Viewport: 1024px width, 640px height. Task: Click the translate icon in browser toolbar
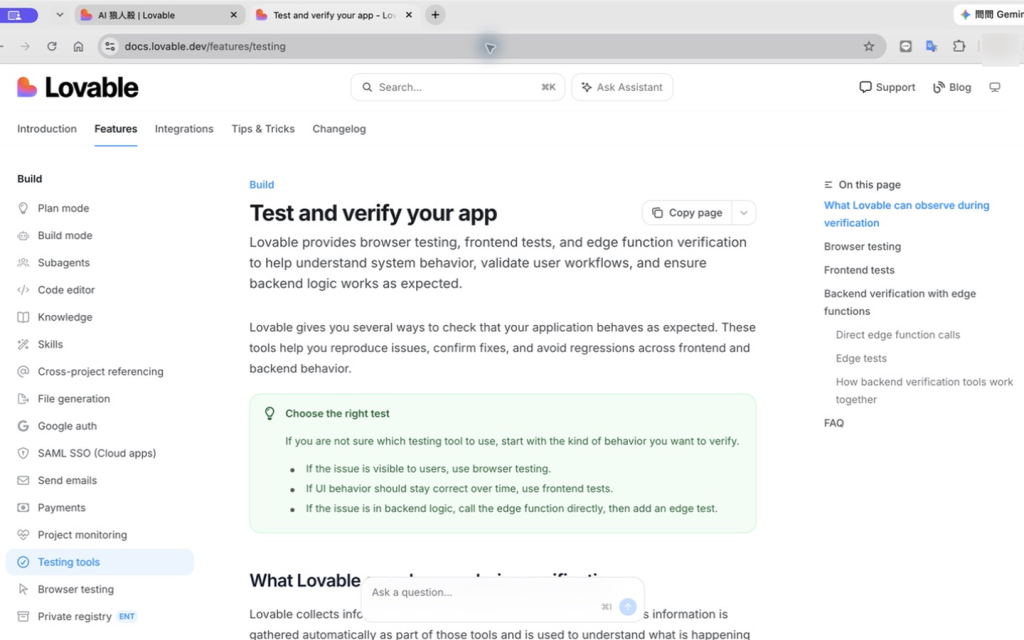932,46
